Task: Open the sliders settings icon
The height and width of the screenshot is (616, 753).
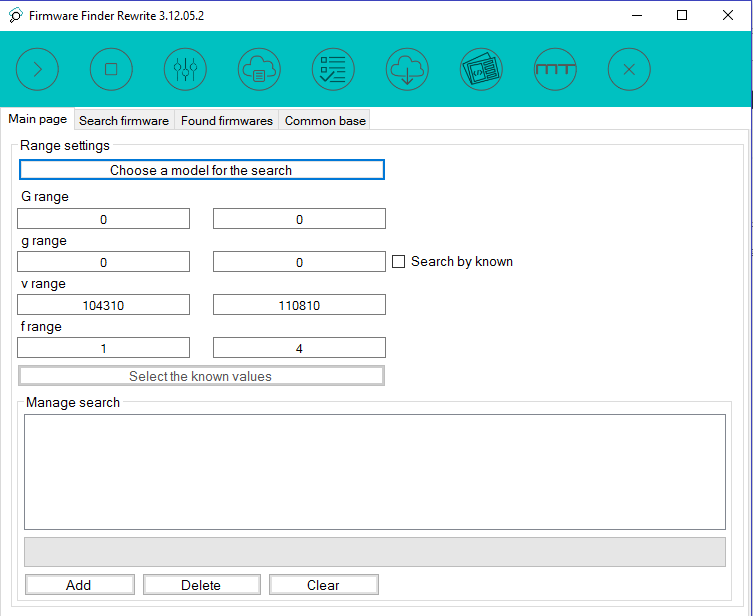Action: [185, 70]
